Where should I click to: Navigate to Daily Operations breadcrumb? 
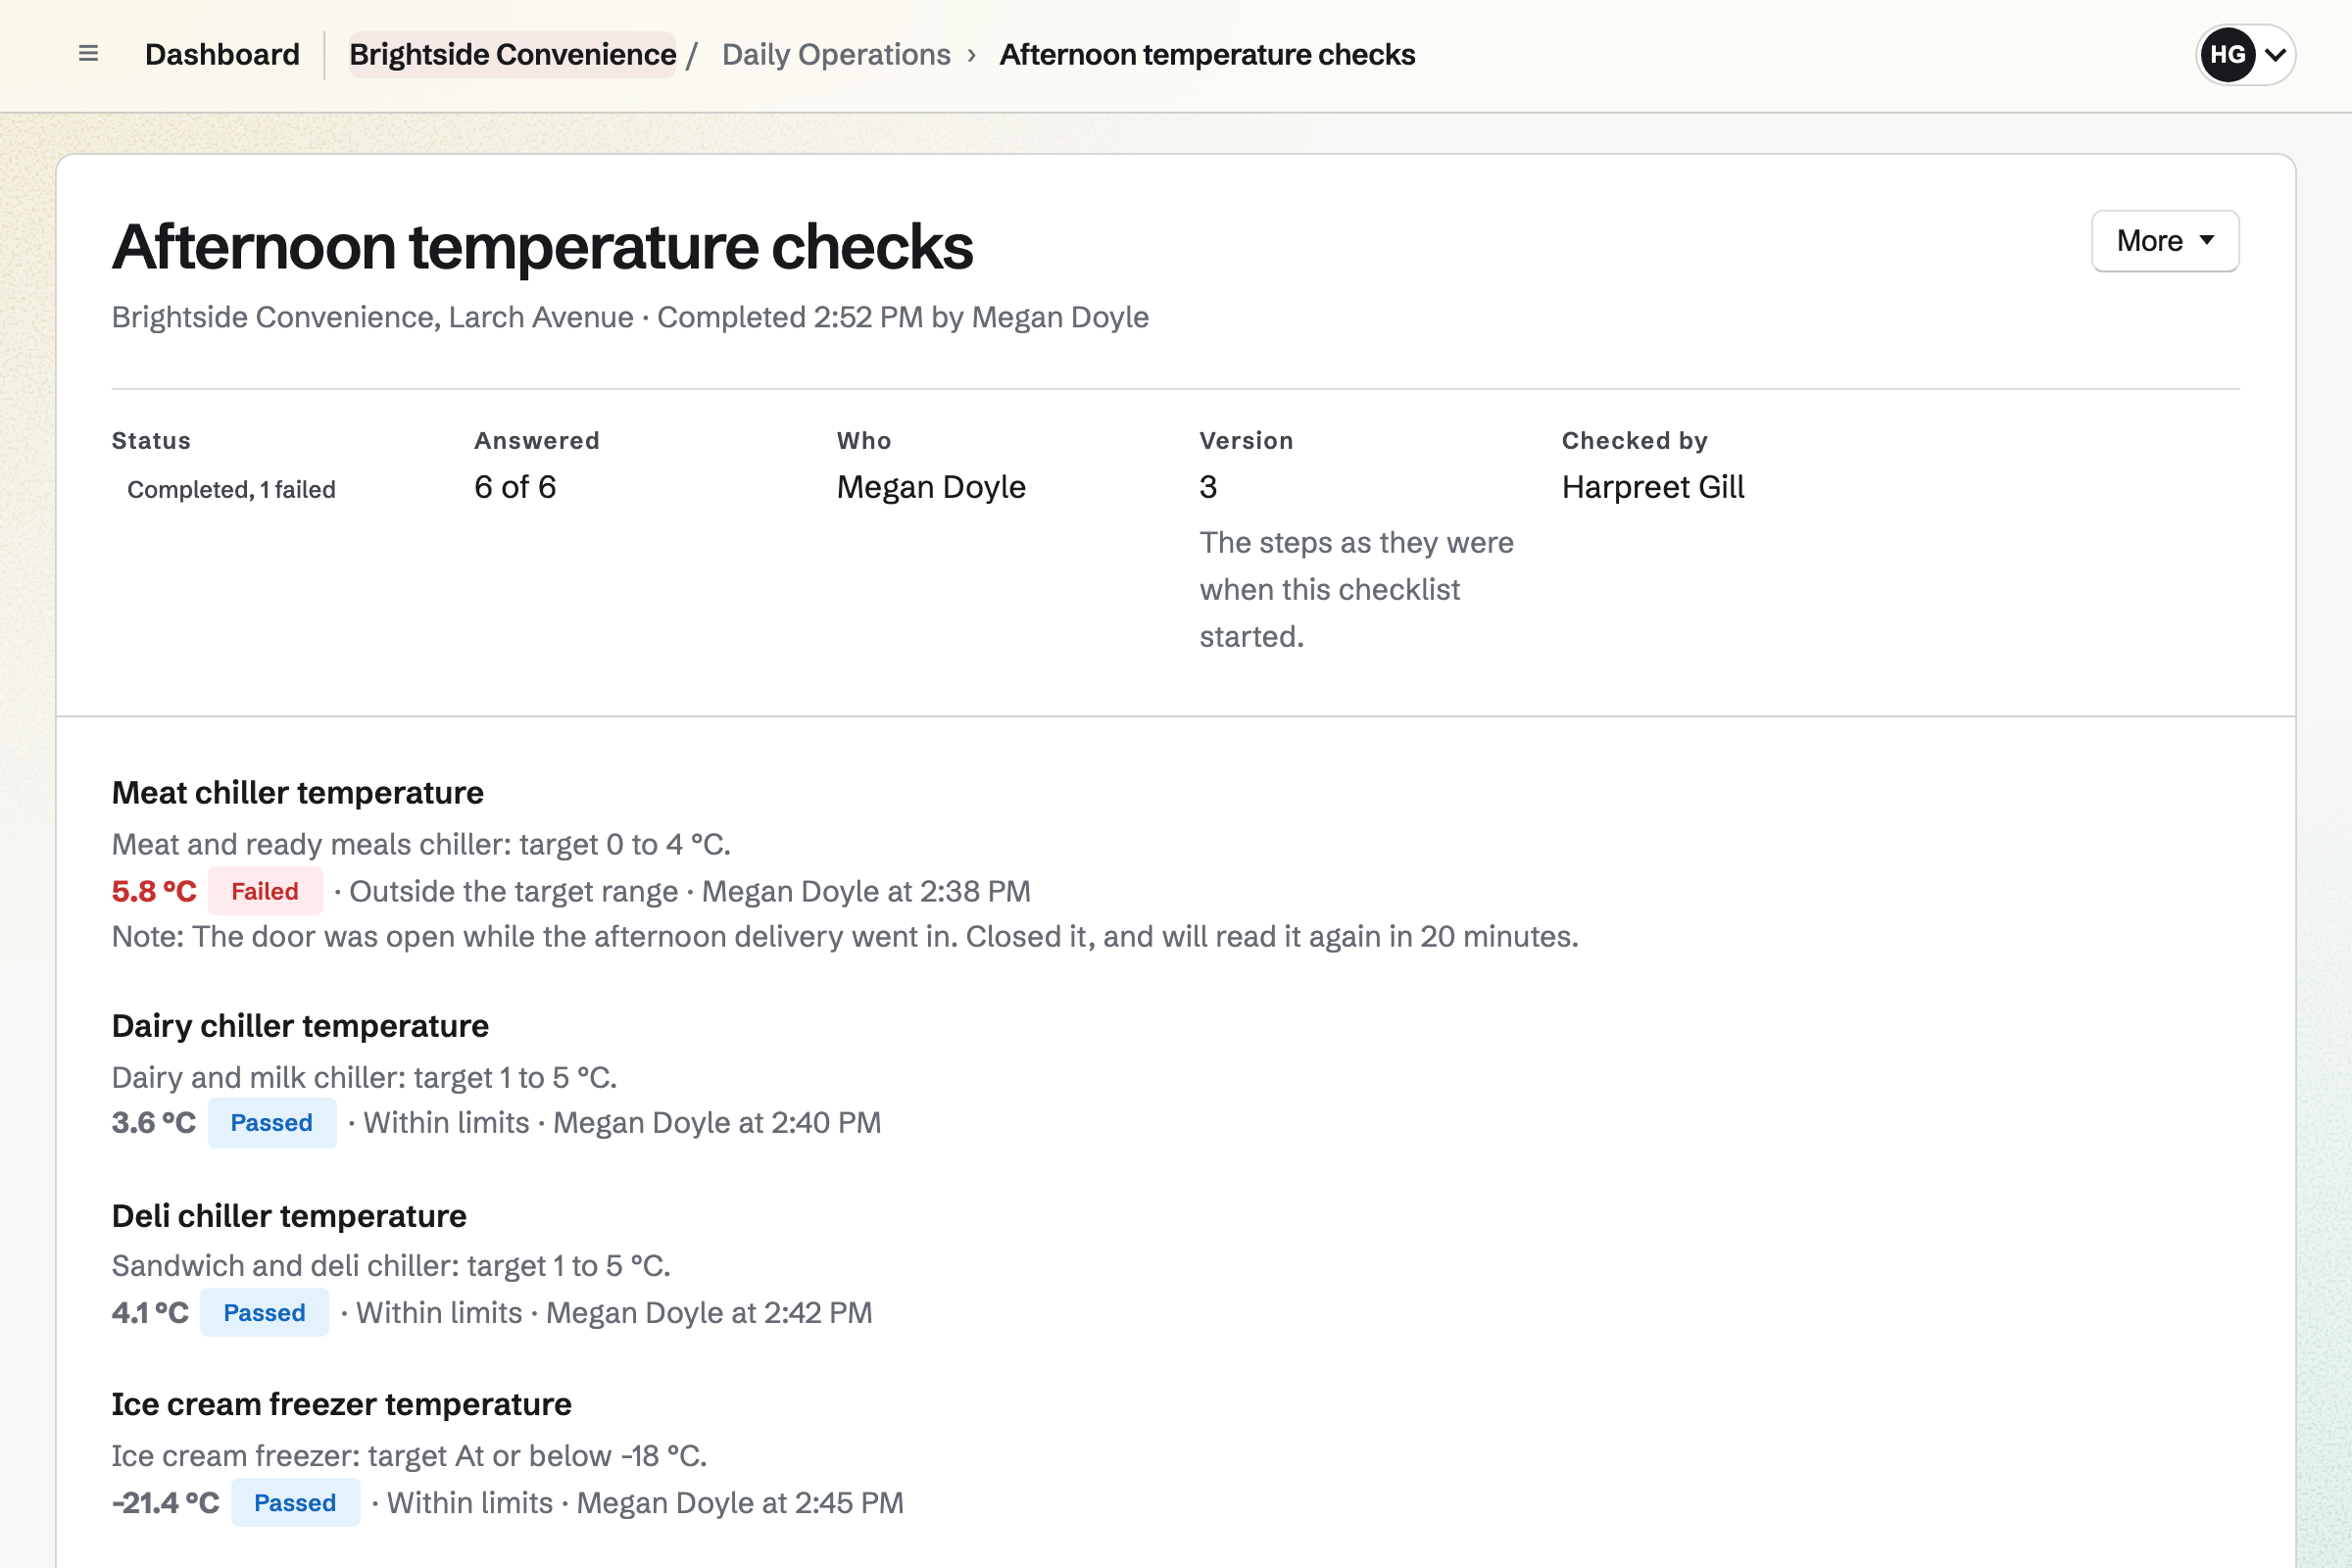pyautogui.click(x=836, y=54)
